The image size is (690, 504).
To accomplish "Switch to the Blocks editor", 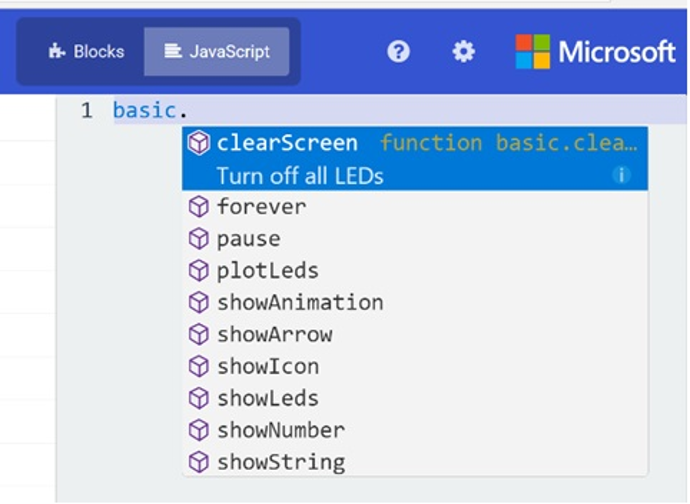I will (x=86, y=51).
